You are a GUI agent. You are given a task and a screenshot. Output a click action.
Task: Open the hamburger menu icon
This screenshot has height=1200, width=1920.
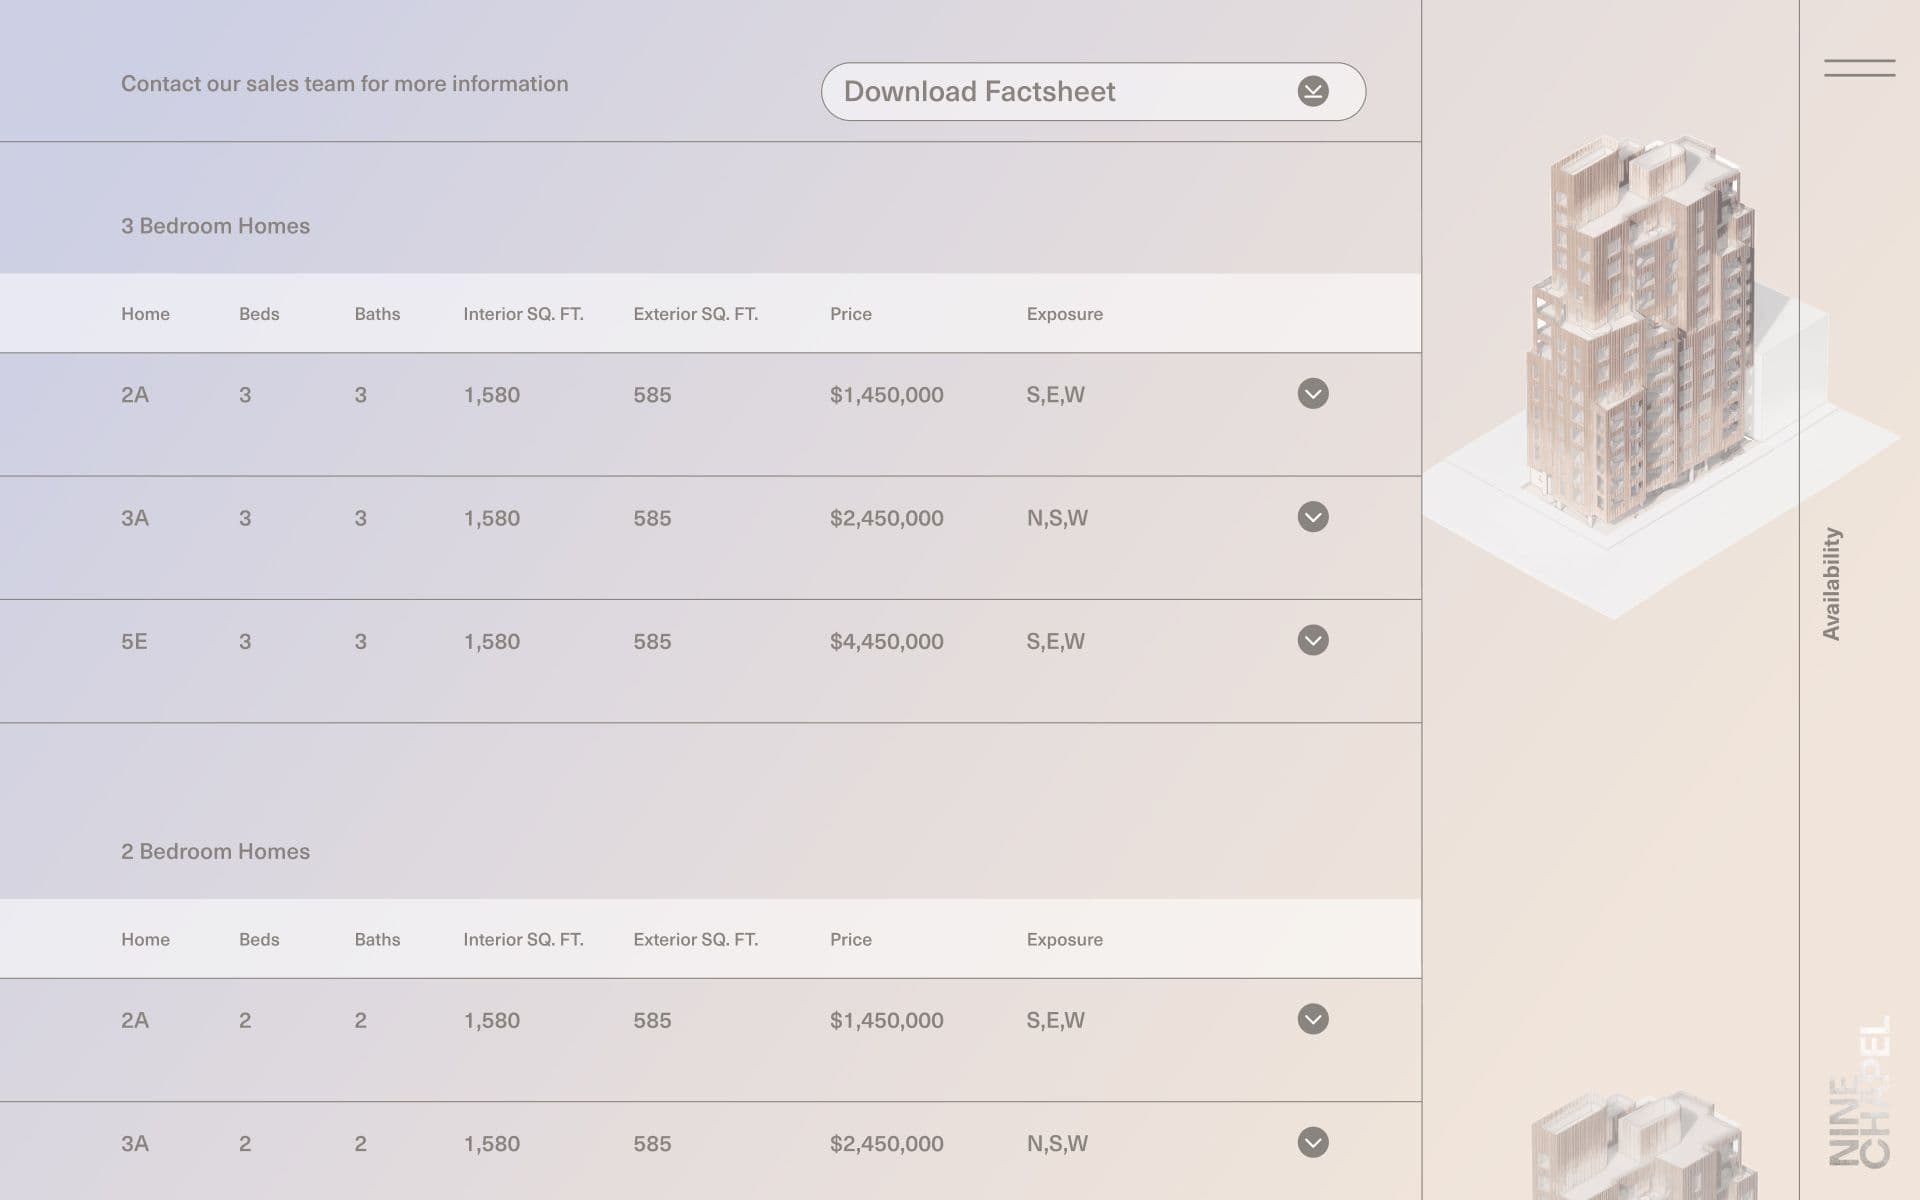[x=1859, y=68]
